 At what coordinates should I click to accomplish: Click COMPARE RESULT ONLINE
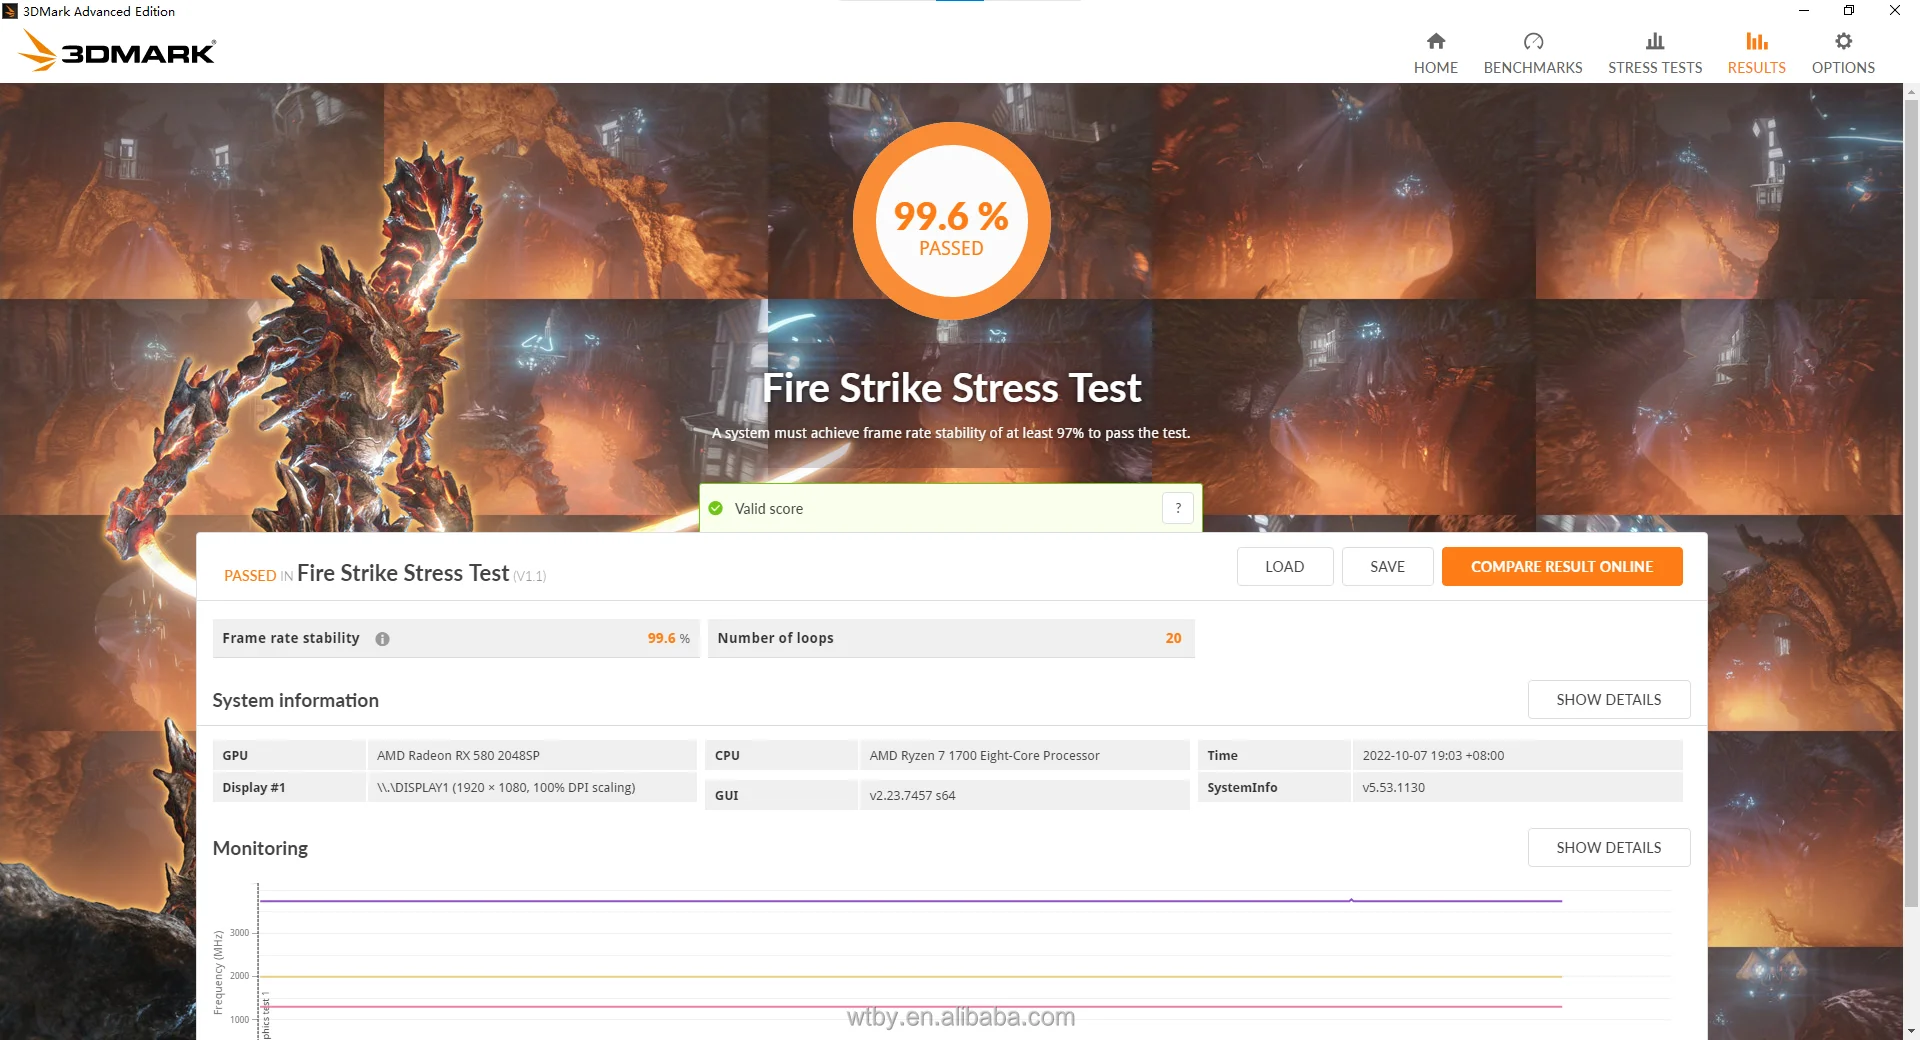pos(1562,567)
